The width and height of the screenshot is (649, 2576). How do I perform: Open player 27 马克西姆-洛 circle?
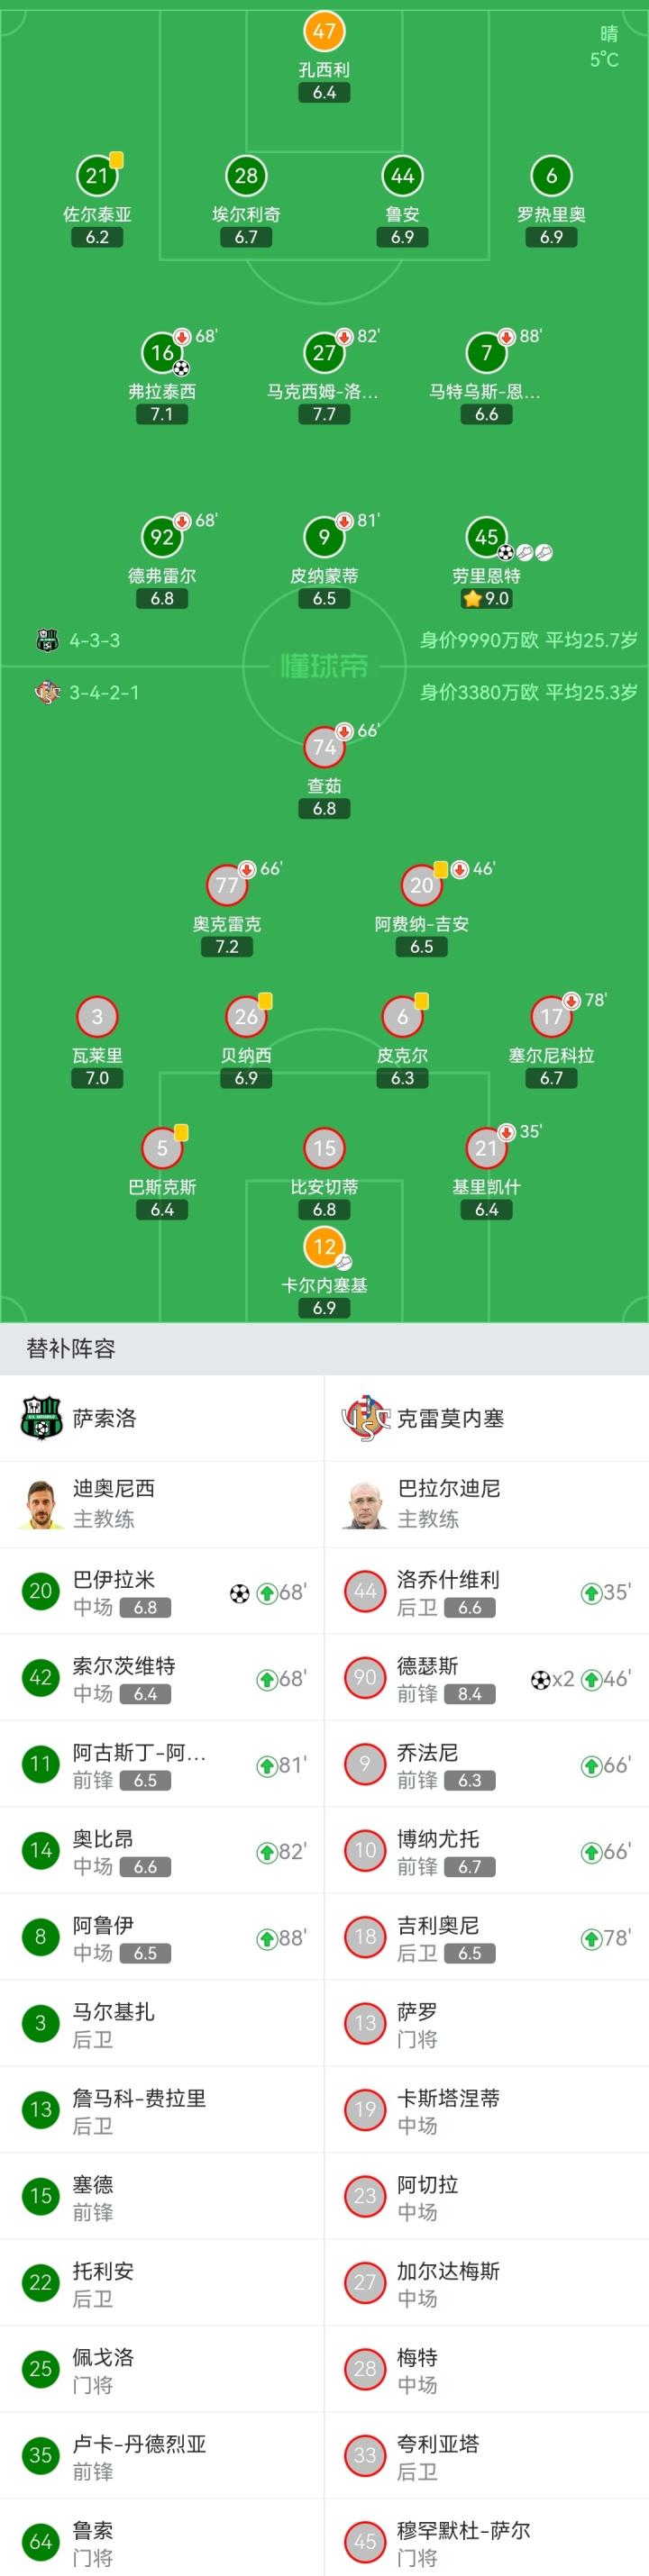pyautogui.click(x=324, y=352)
